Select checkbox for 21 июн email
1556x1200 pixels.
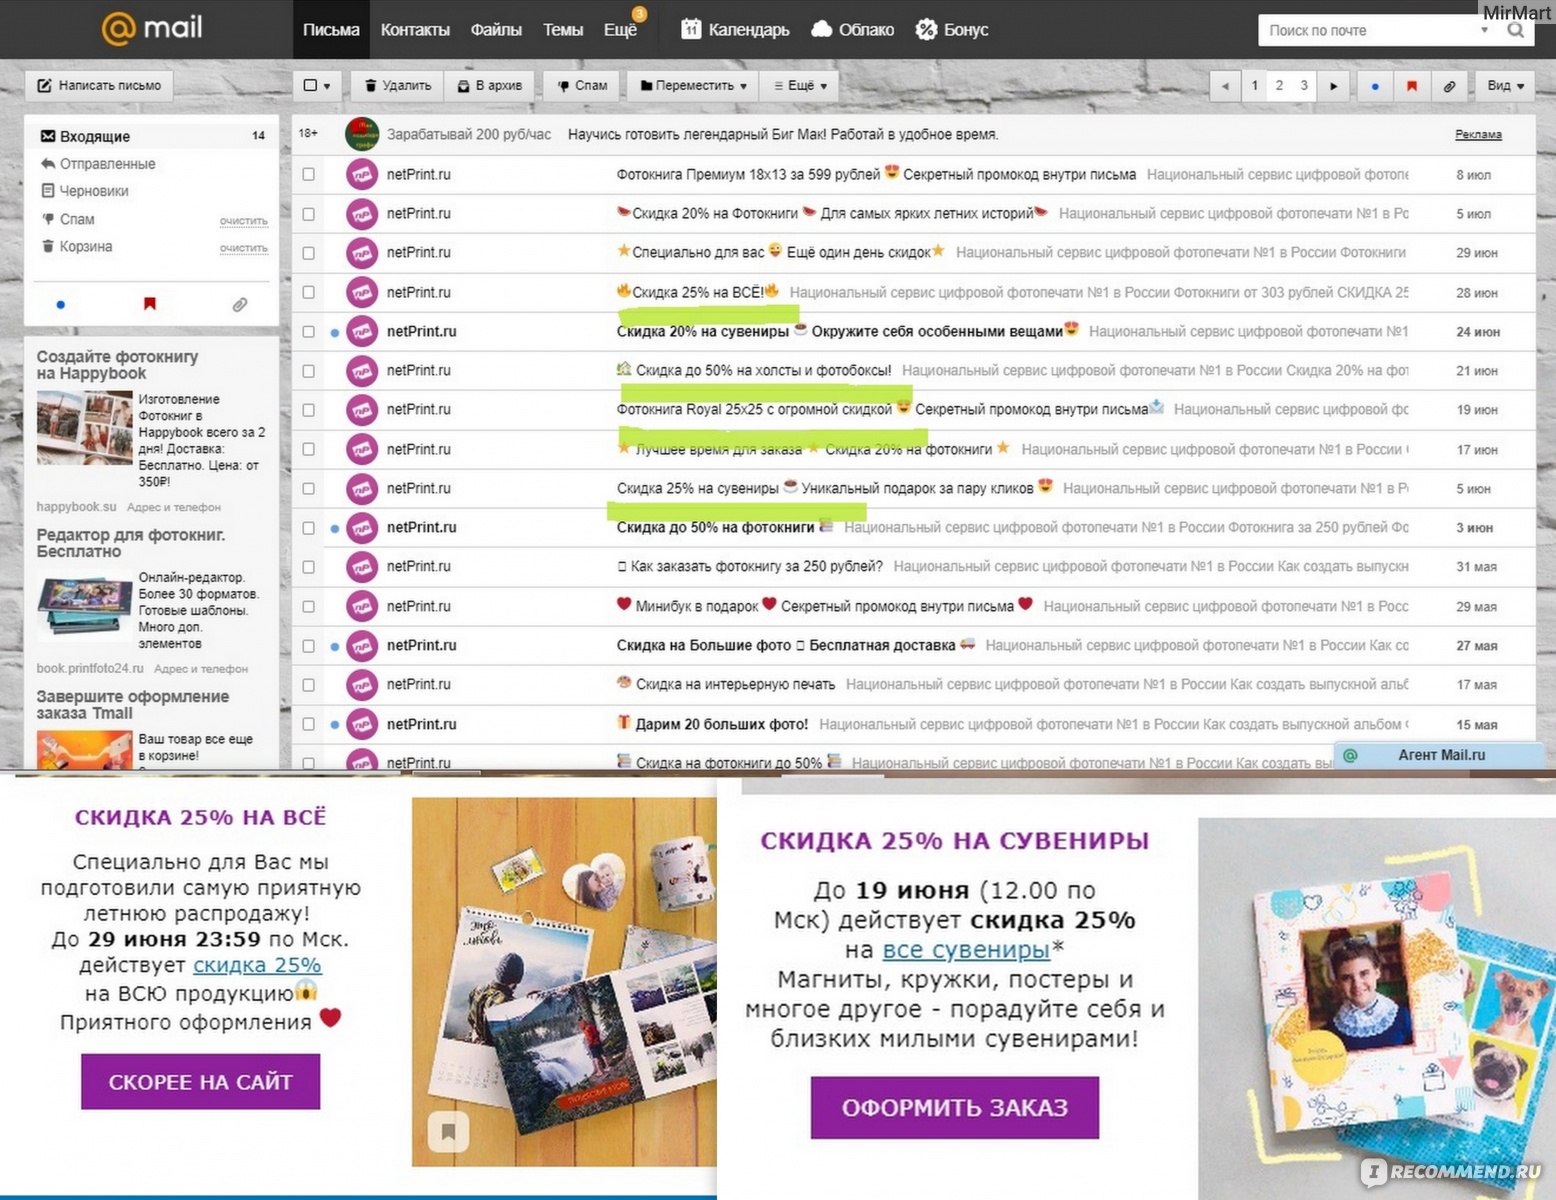coord(309,370)
